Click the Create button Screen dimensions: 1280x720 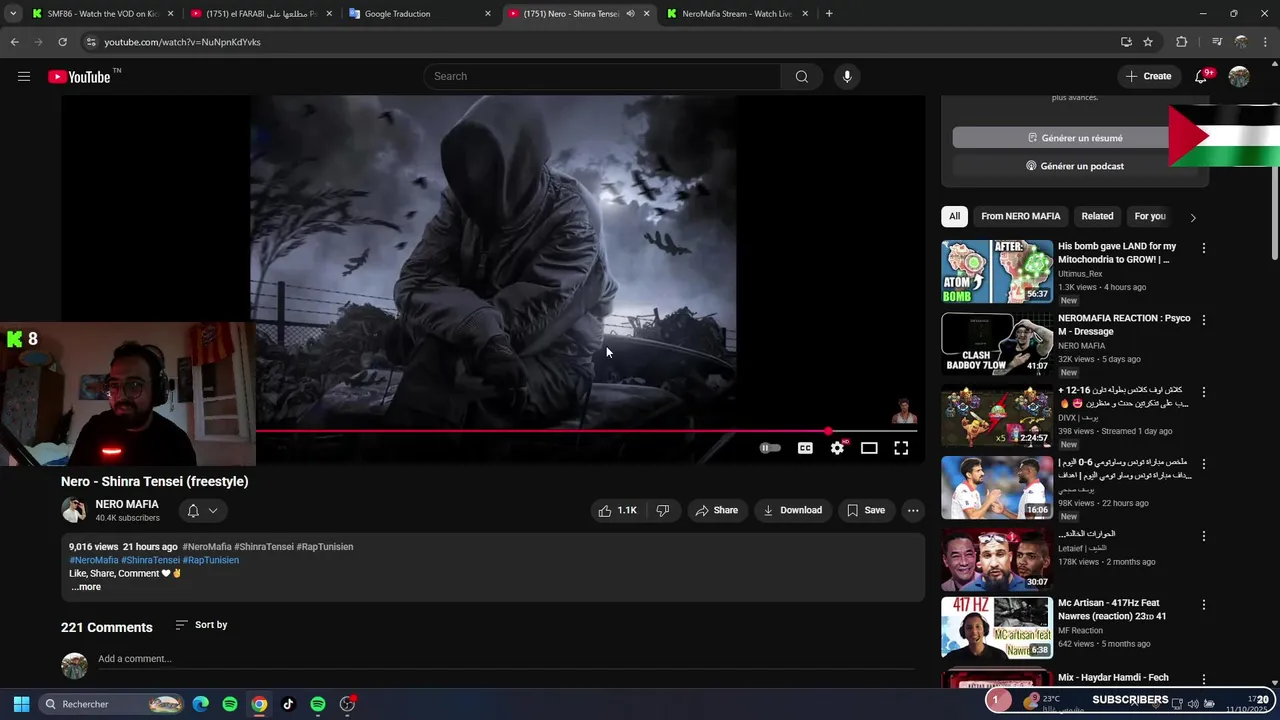point(1148,76)
